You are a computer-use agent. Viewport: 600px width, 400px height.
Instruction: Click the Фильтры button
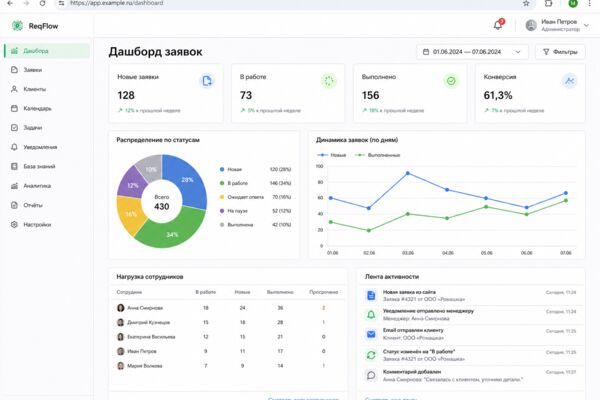tap(560, 52)
